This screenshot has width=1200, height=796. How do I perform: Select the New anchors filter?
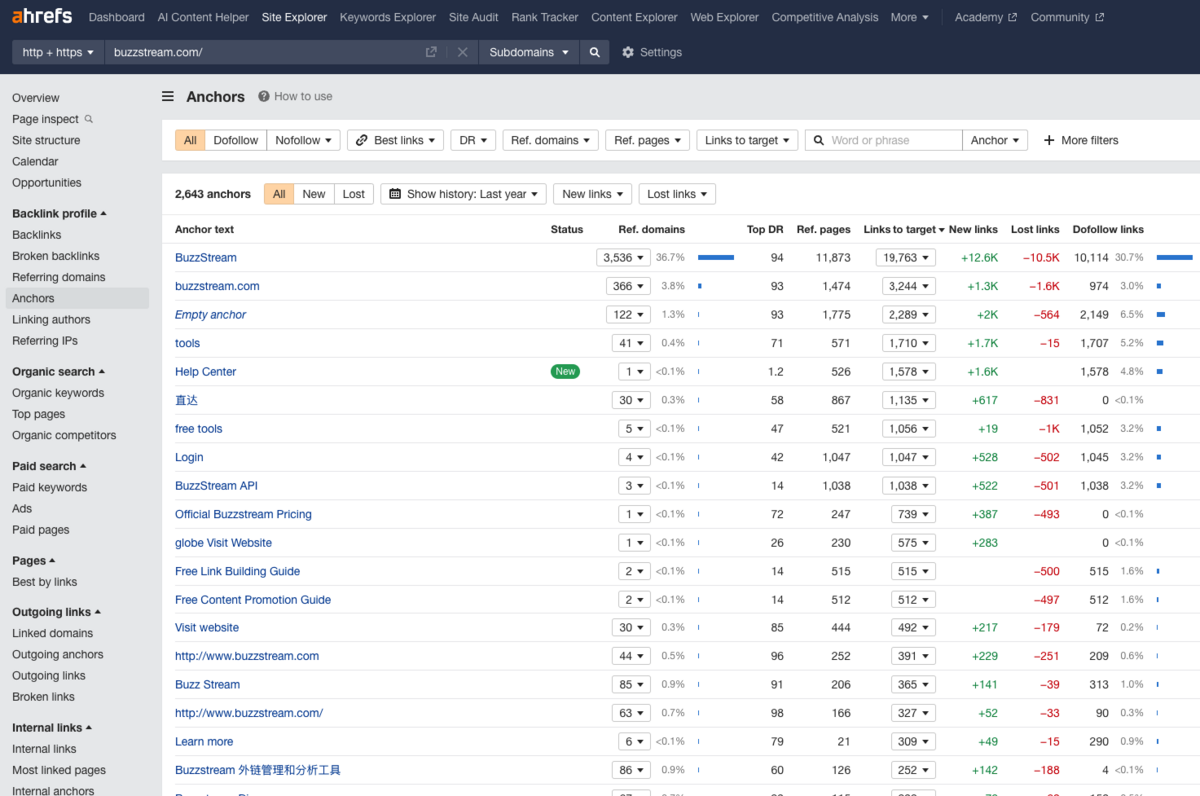tap(314, 193)
